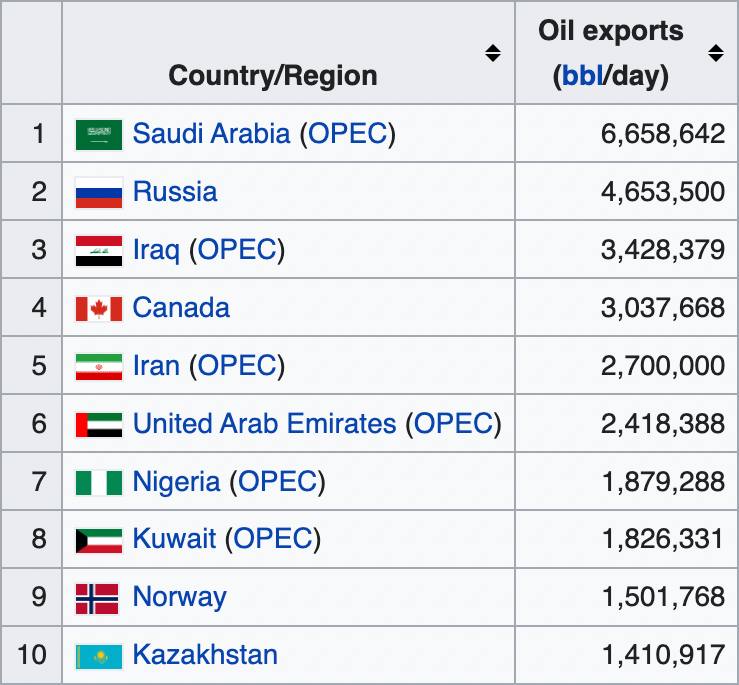Click the Canada maple leaf flag
739x685 pixels.
[99, 309]
